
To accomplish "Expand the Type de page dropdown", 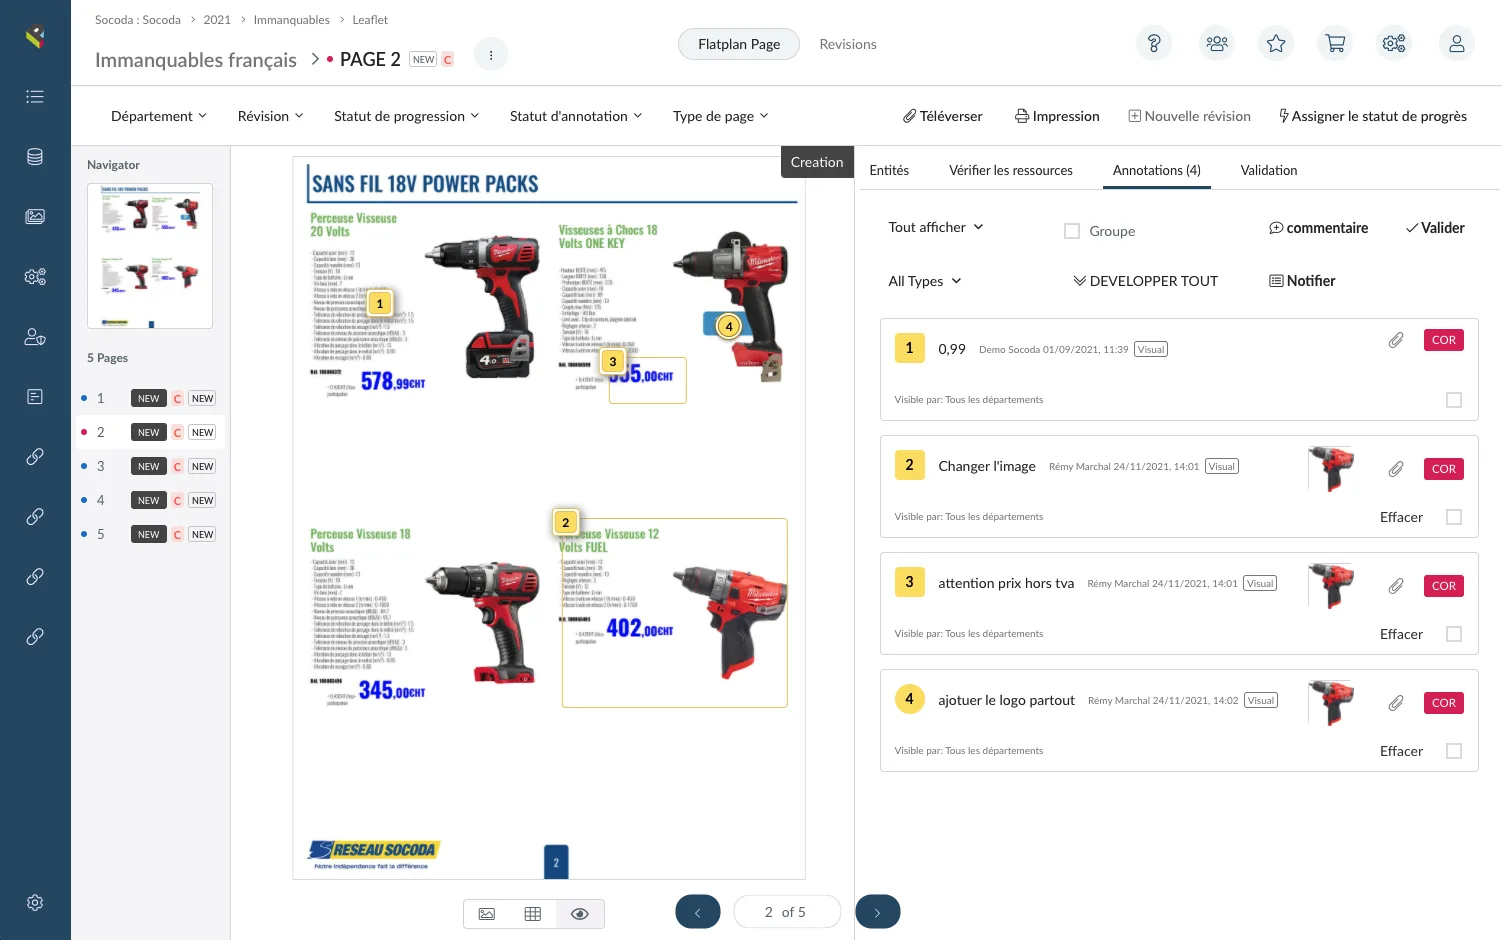I will click(x=720, y=116).
